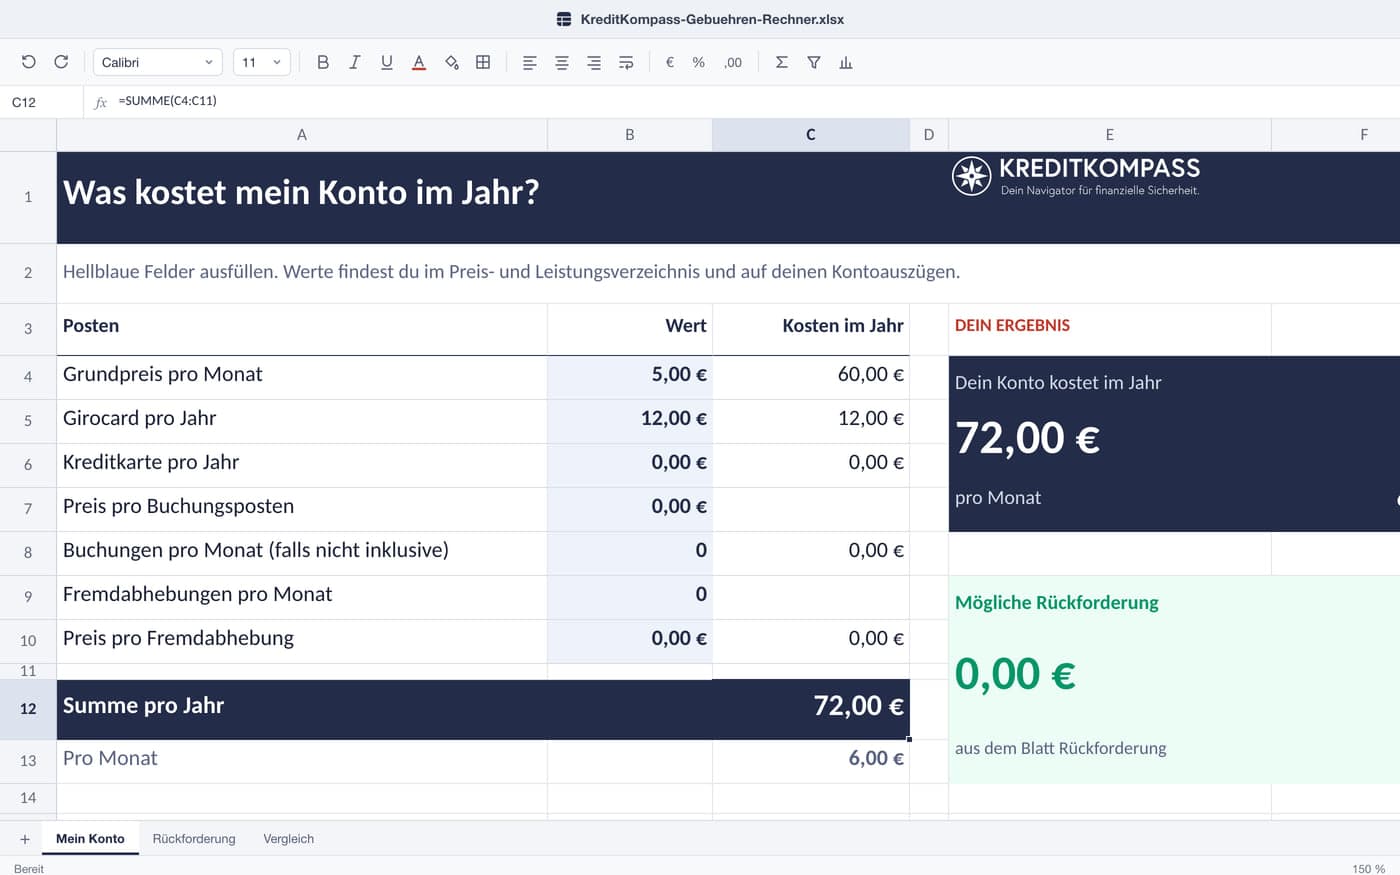Click the filter funnel icon

[814, 62]
